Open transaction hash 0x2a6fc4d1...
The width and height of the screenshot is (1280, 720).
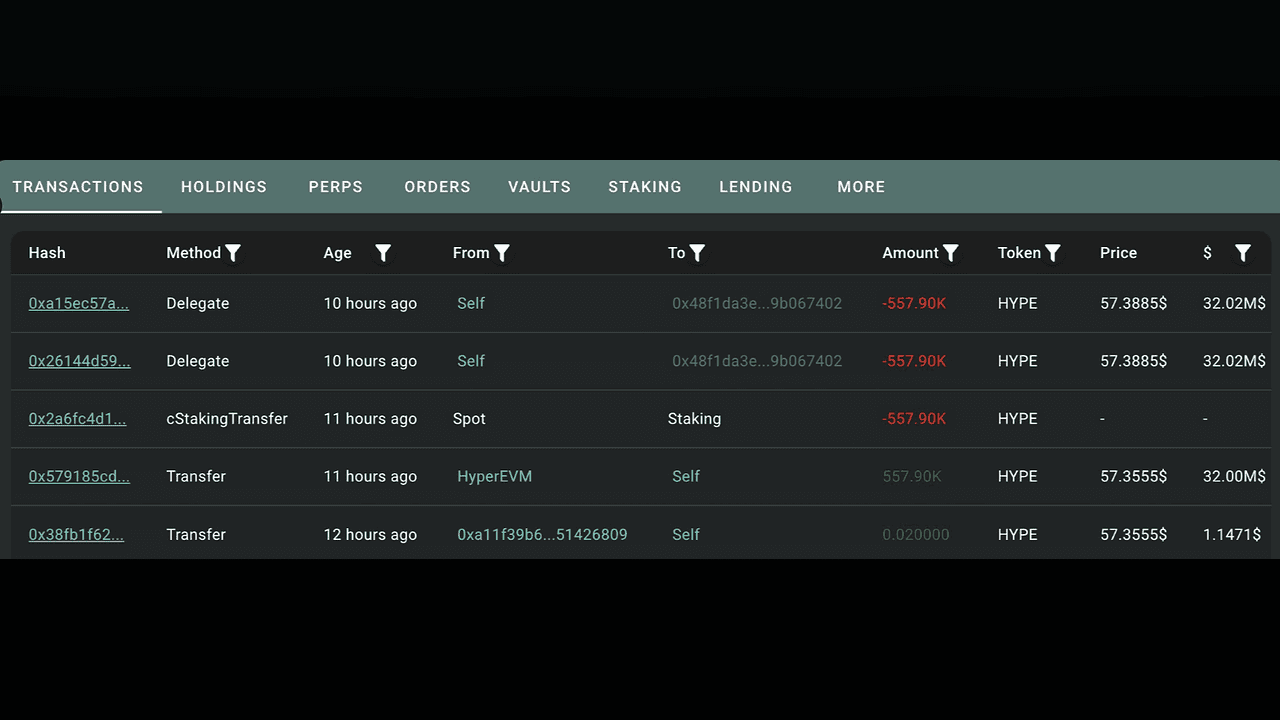point(77,419)
